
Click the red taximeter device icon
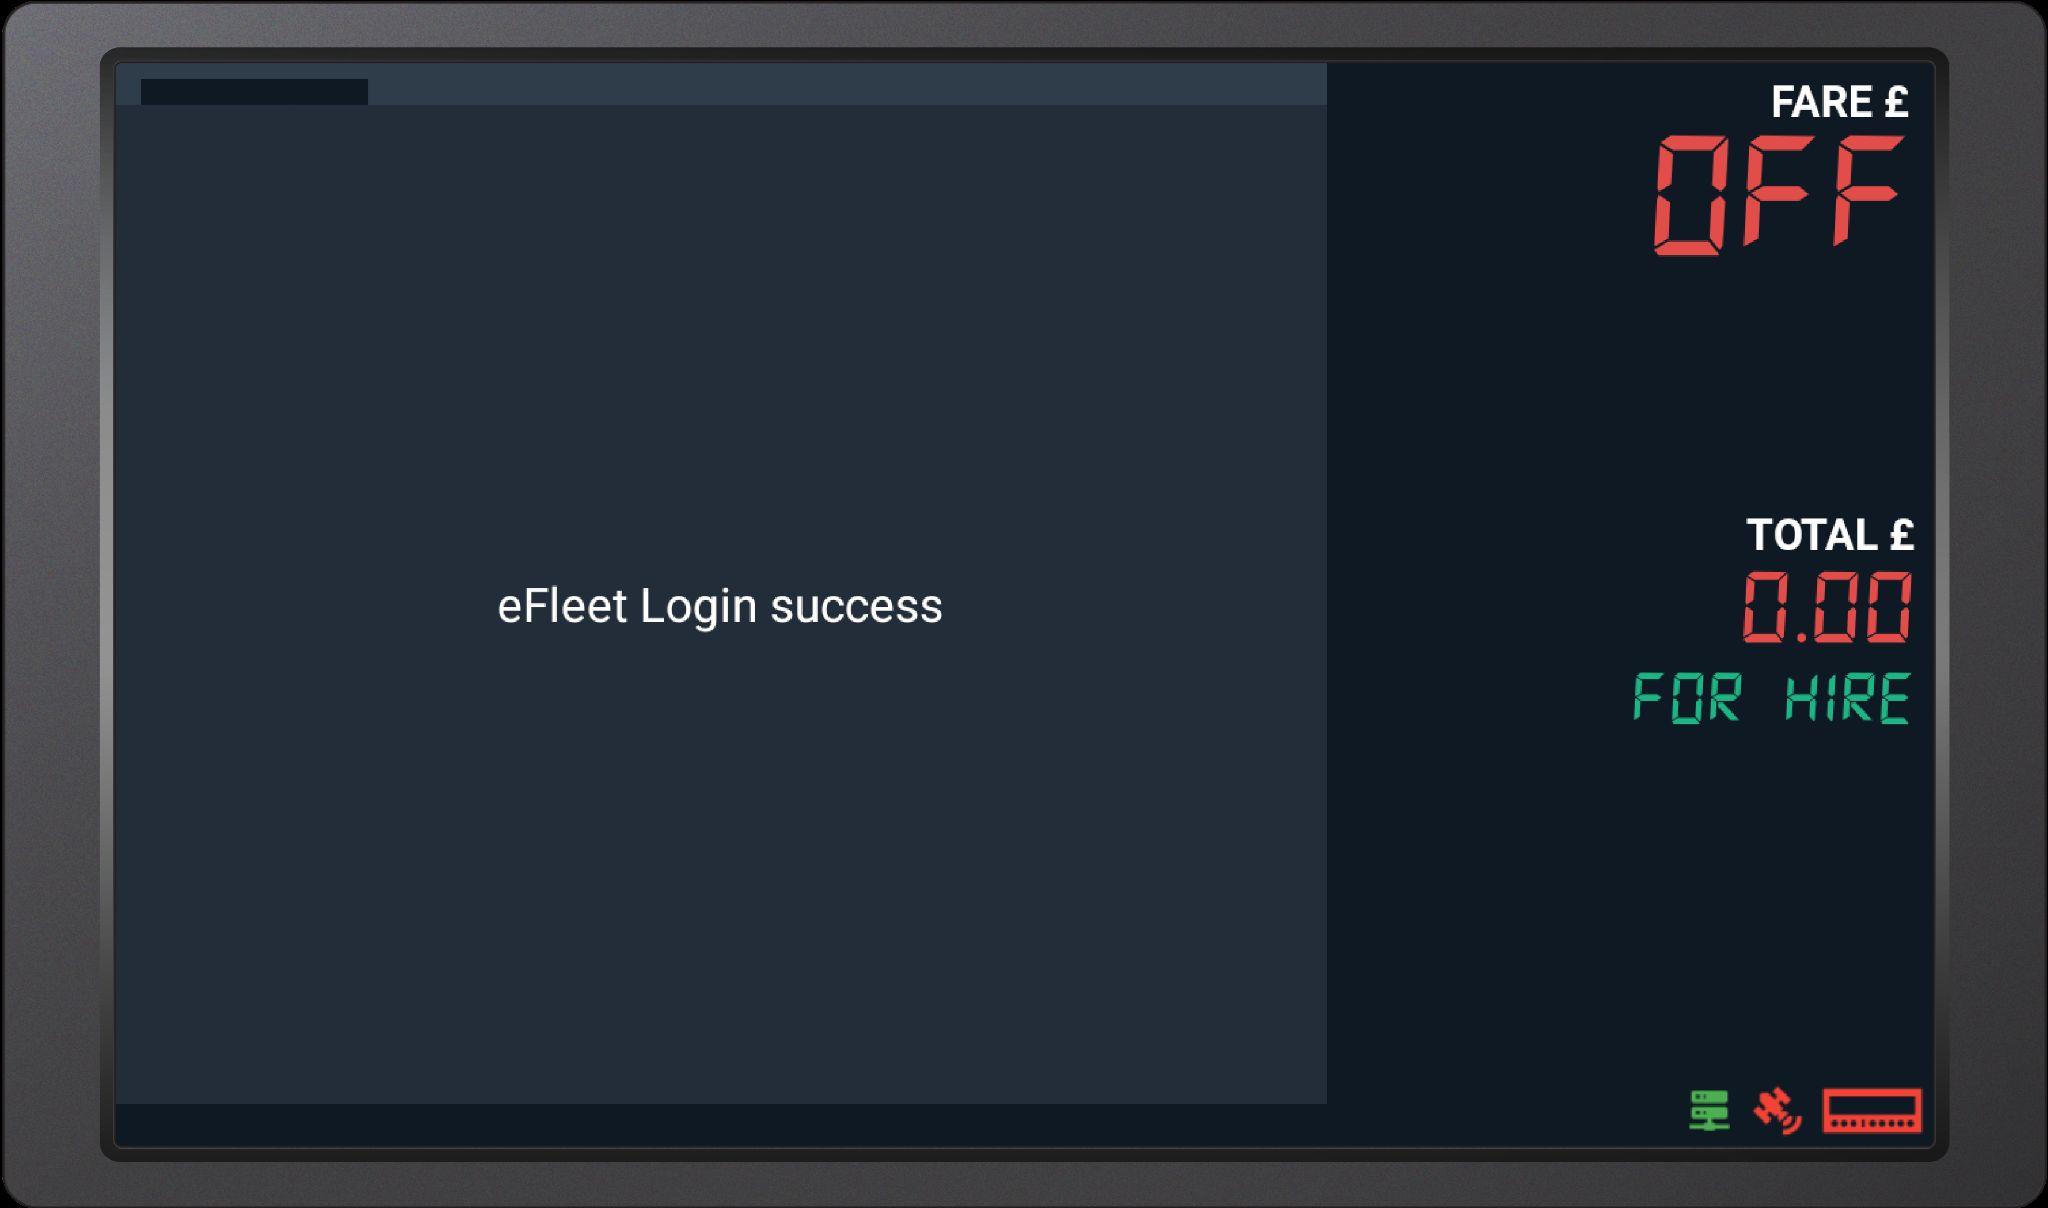click(1872, 1111)
